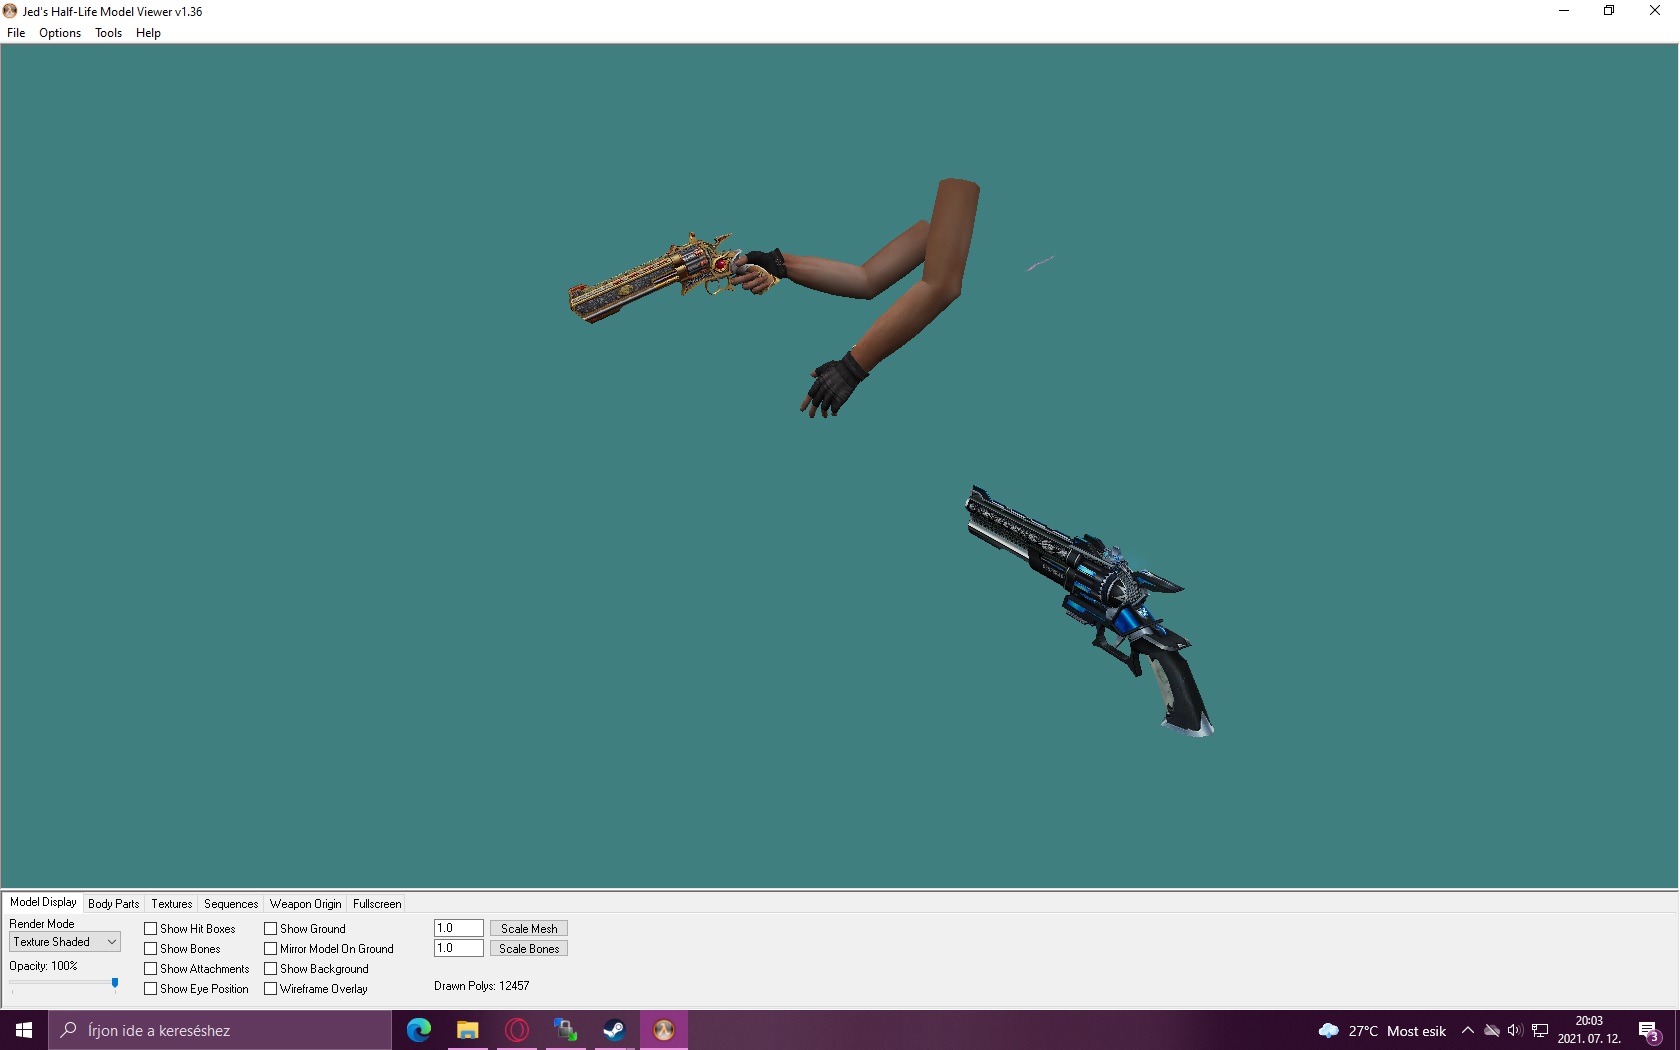Show hidden system tray icons
1680x1050 pixels.
pyautogui.click(x=1468, y=1030)
